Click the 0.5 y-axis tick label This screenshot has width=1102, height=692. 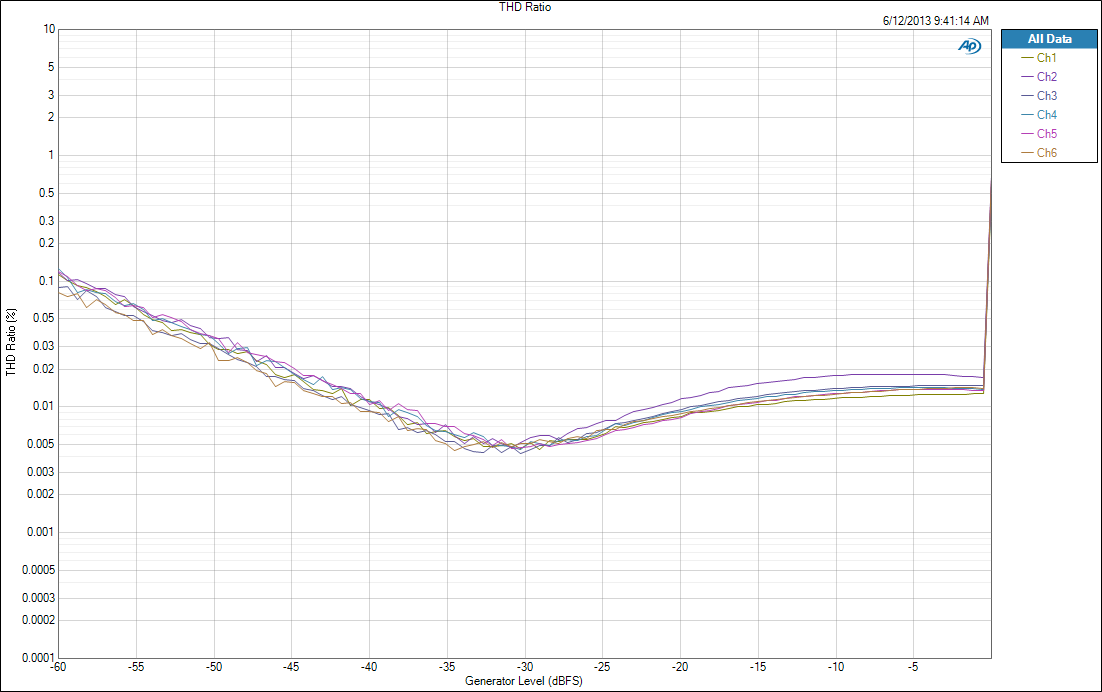47,192
